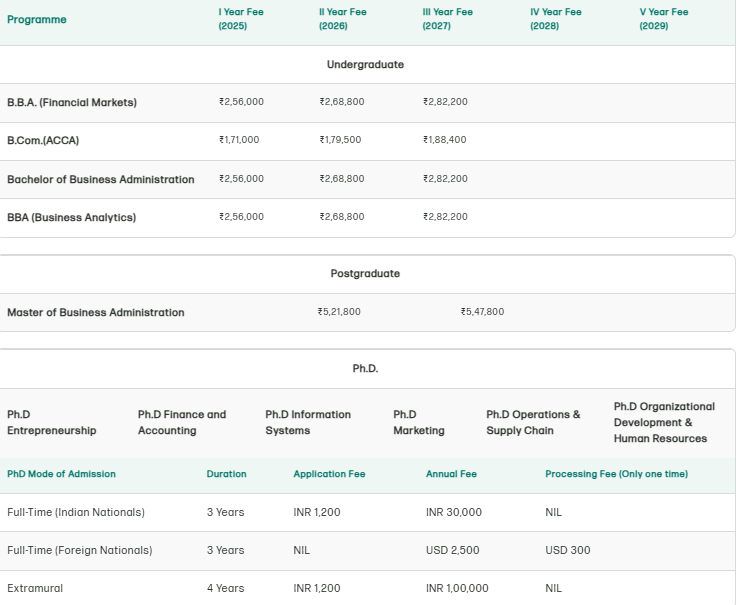Click the Master of Business Administration programme

96,312
